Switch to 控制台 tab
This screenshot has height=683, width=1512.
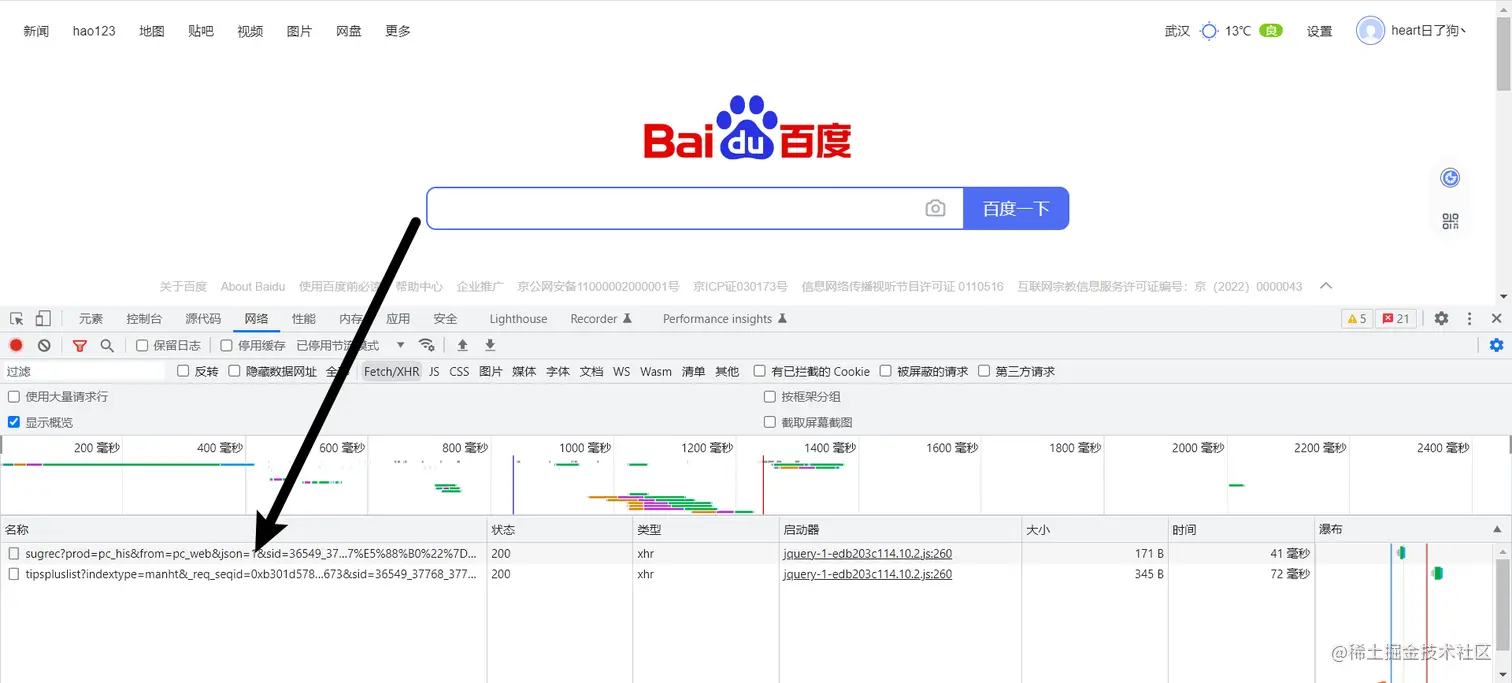click(144, 319)
